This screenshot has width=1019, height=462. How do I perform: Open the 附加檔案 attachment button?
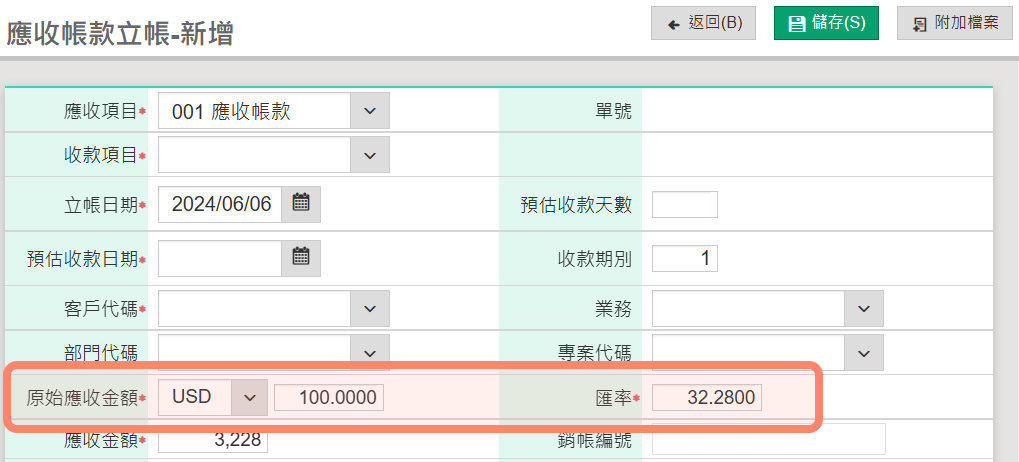pos(954,23)
